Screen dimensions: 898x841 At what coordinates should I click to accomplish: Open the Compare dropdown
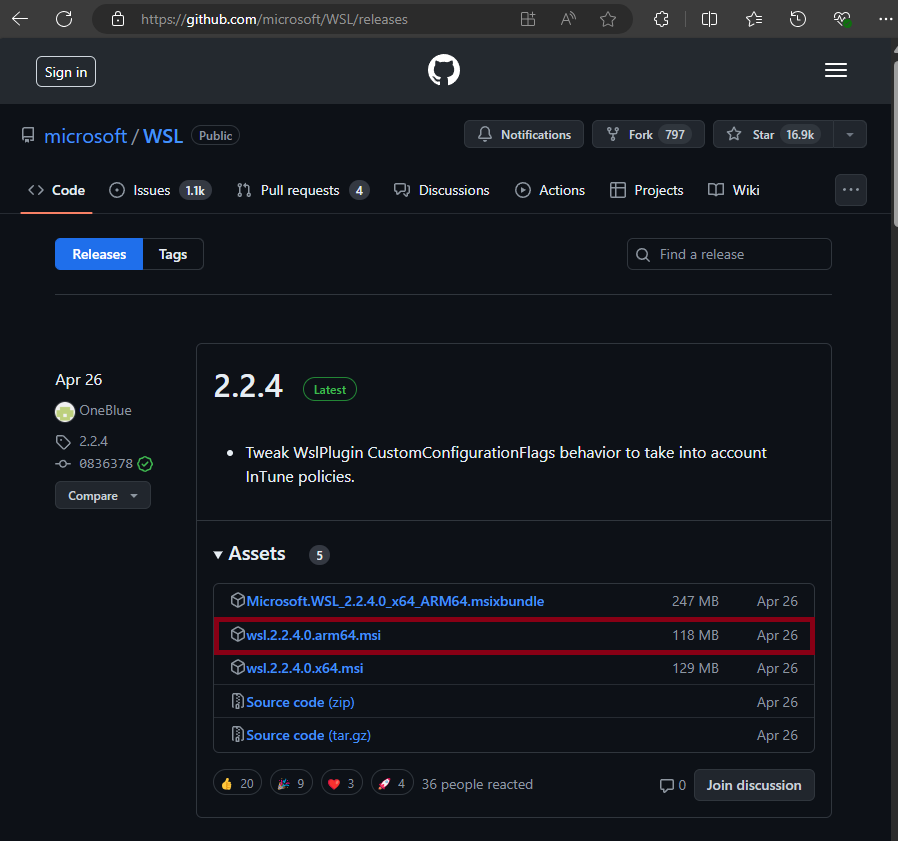(102, 495)
